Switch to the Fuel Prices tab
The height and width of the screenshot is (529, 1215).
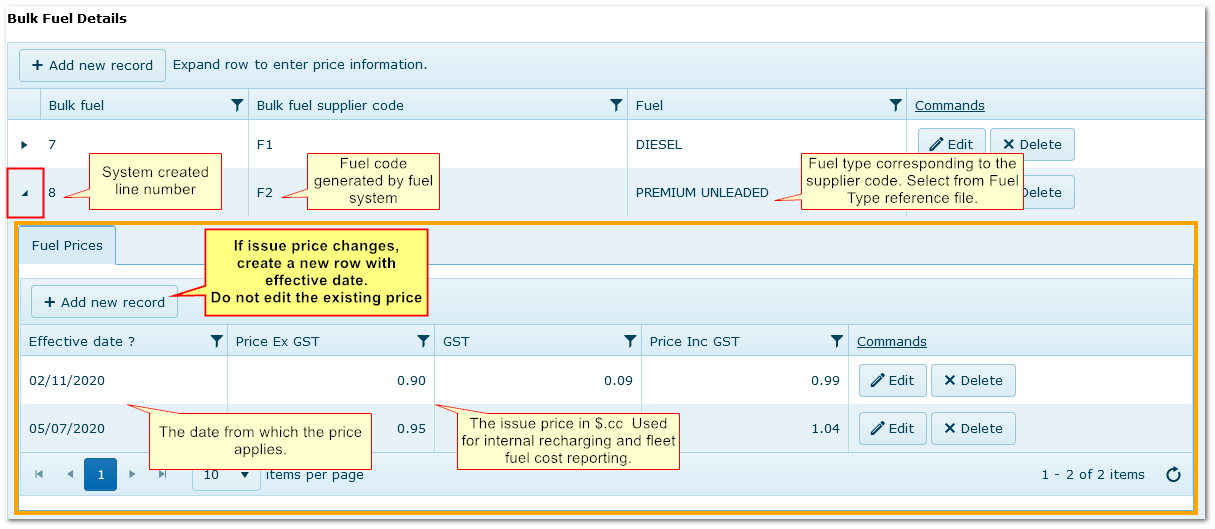point(67,245)
